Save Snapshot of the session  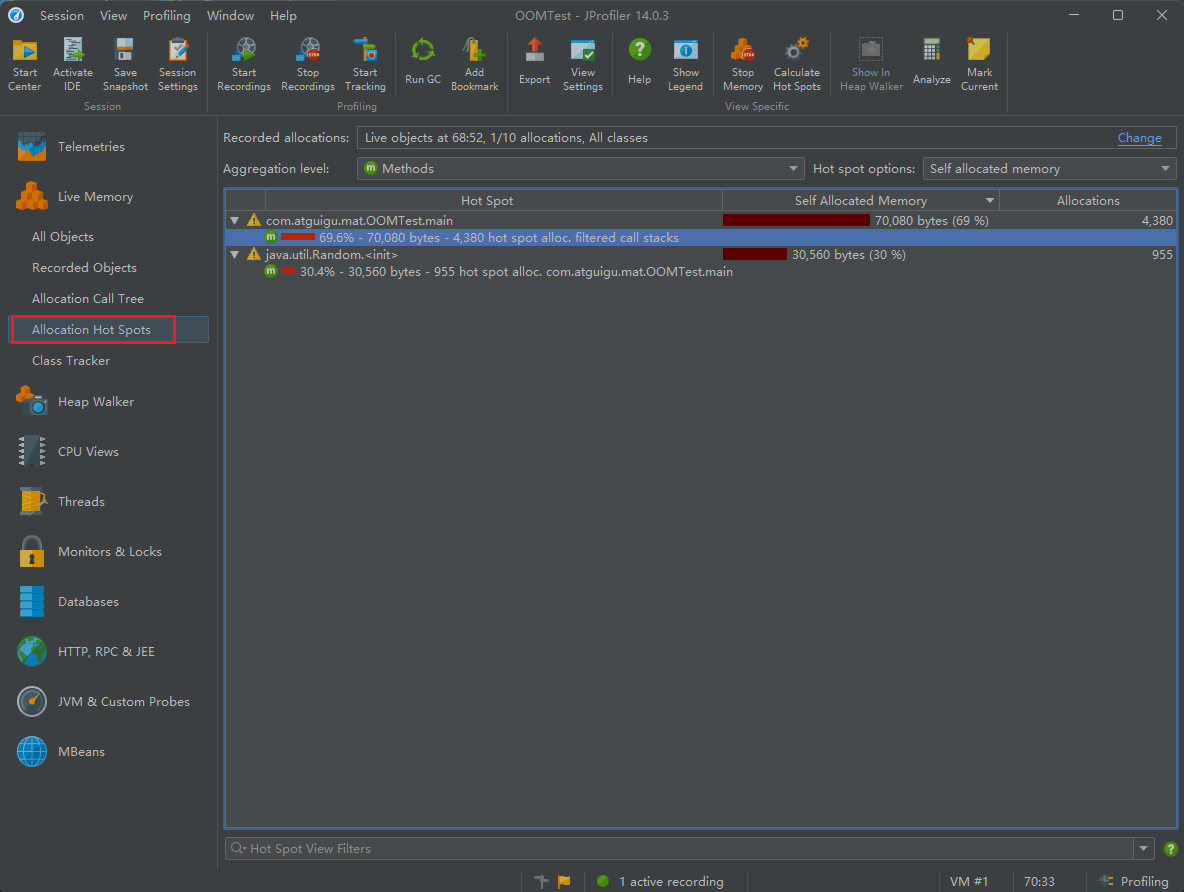coord(125,64)
